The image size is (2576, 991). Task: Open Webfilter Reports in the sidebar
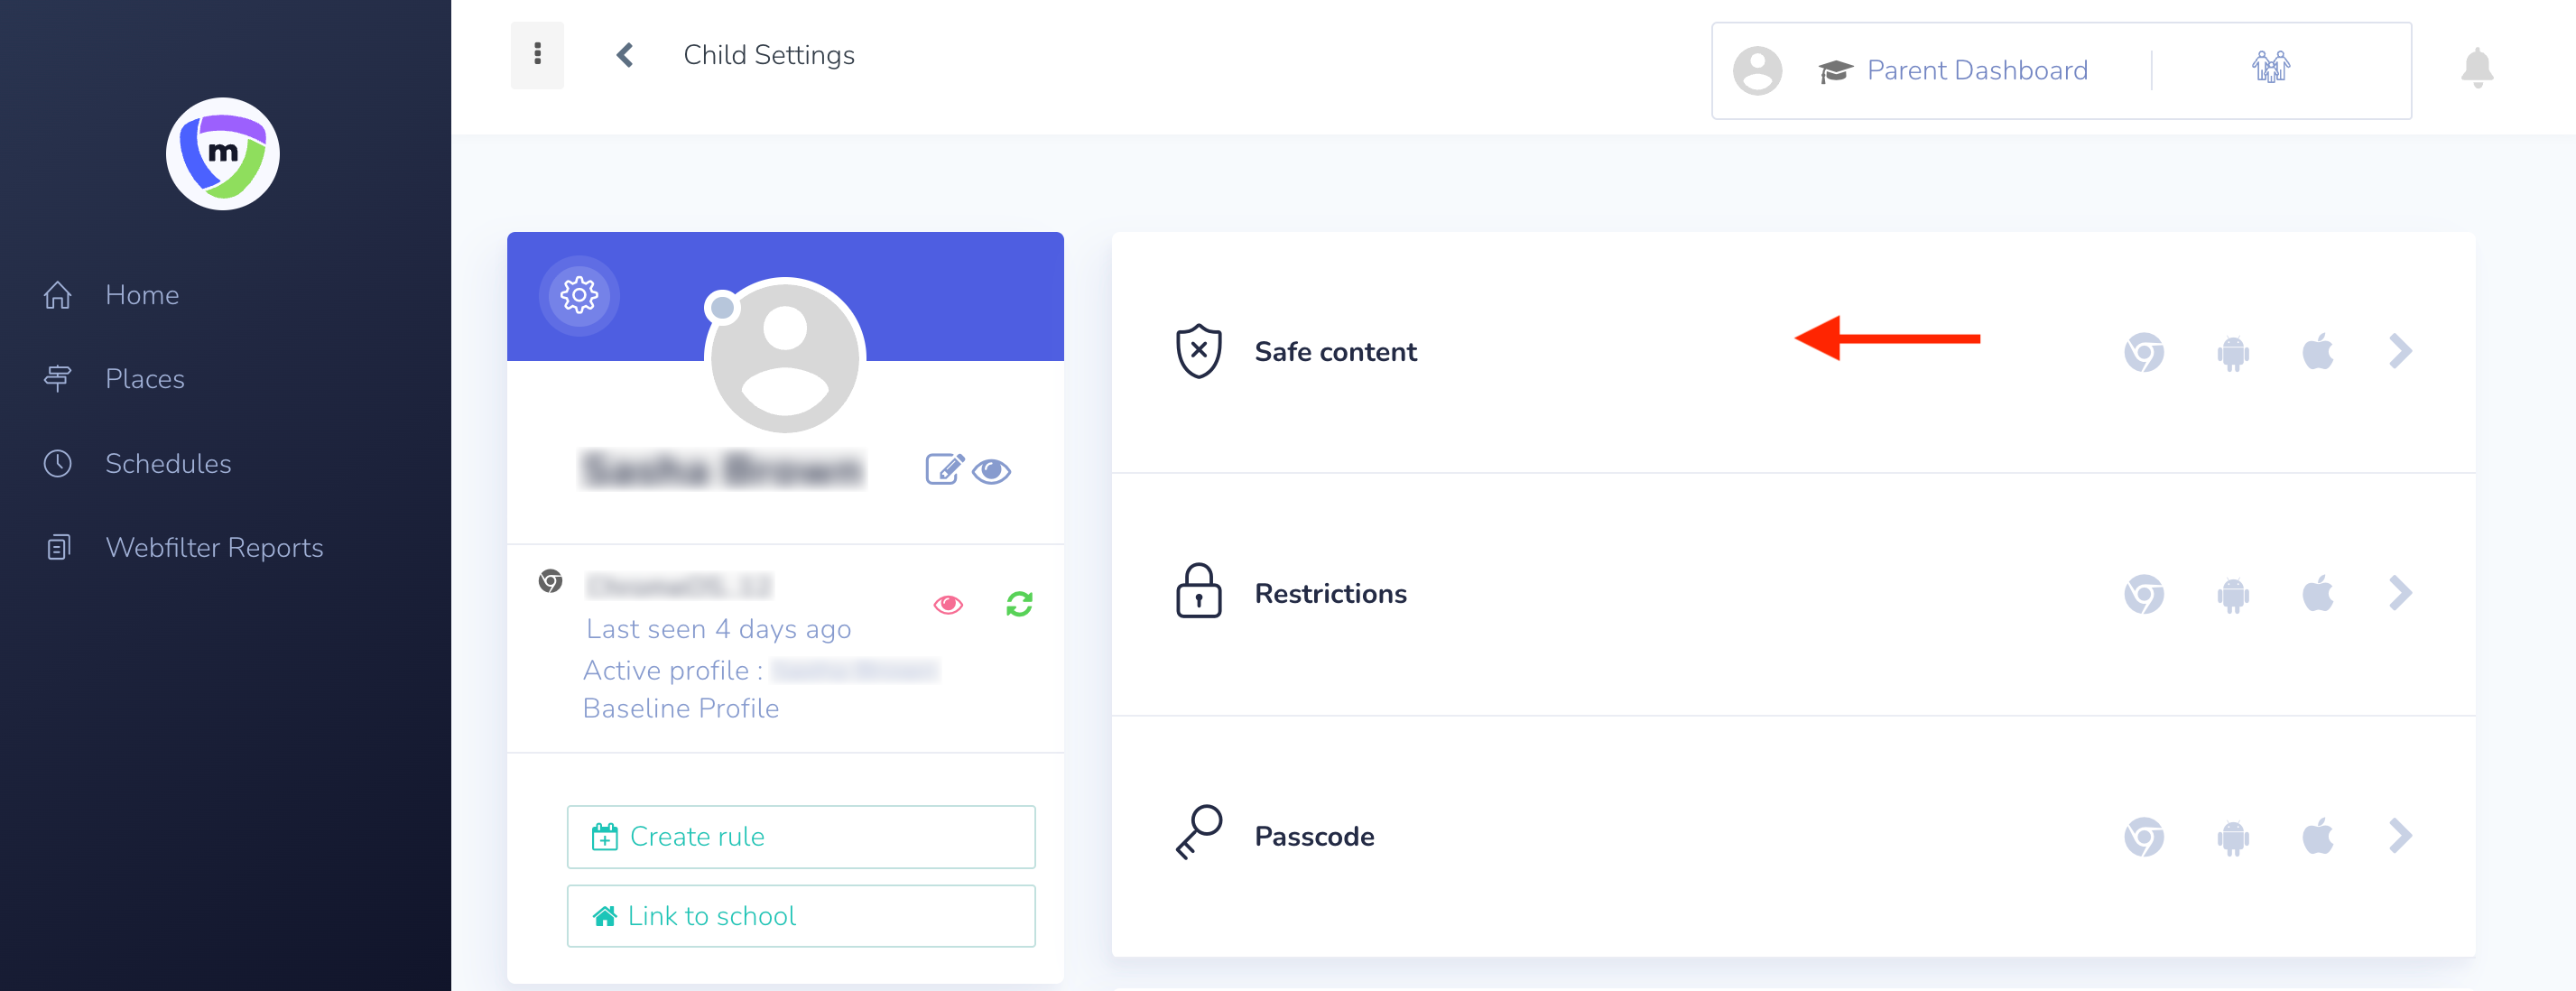213,547
